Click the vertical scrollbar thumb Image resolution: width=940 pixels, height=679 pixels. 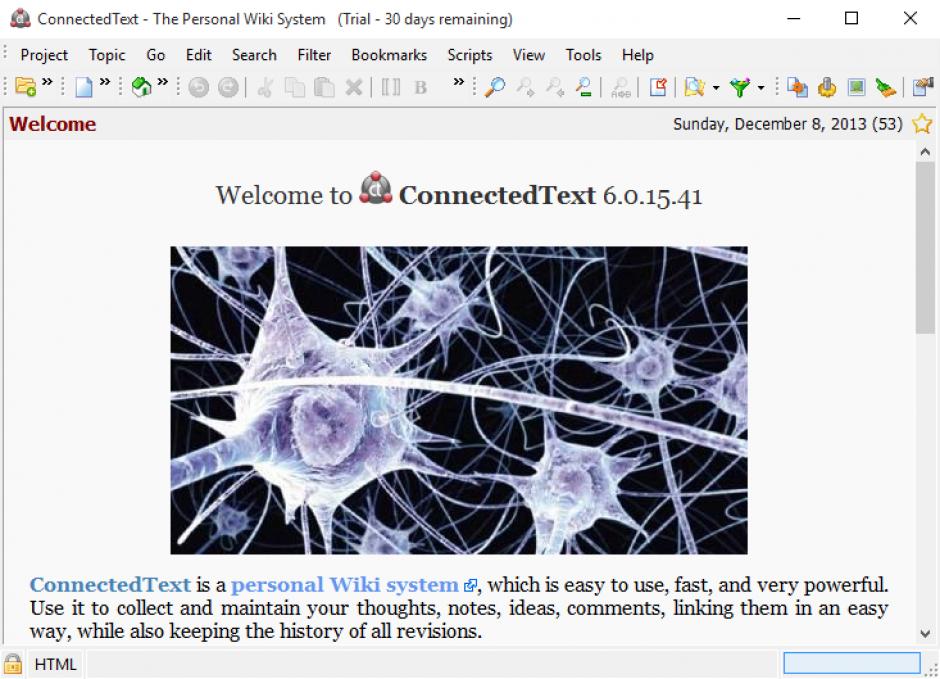(925, 247)
